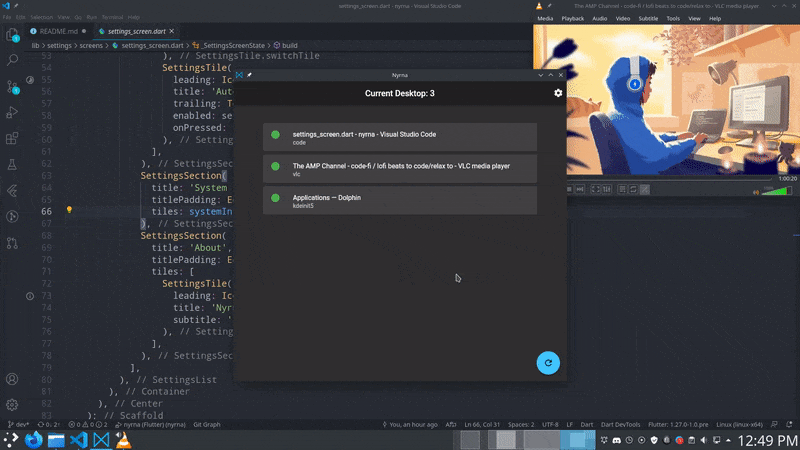The height and width of the screenshot is (450, 800).
Task: Select Dart language mode in status bar
Action: tap(587, 424)
